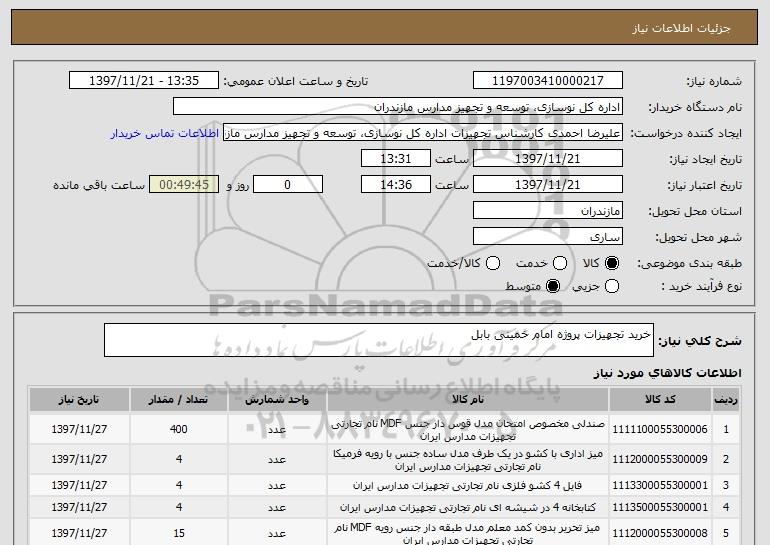Click the public announcement date field 13:35

144,81
